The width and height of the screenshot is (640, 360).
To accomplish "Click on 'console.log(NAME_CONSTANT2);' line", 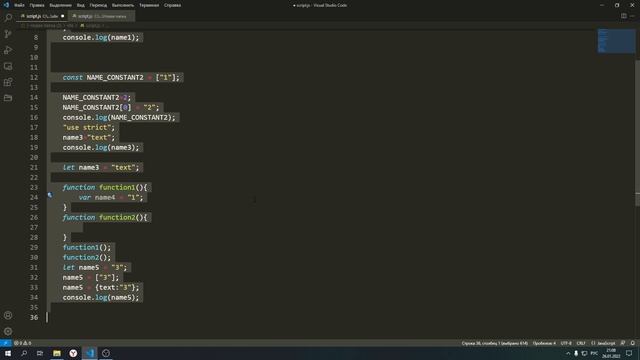I will 119,118.
